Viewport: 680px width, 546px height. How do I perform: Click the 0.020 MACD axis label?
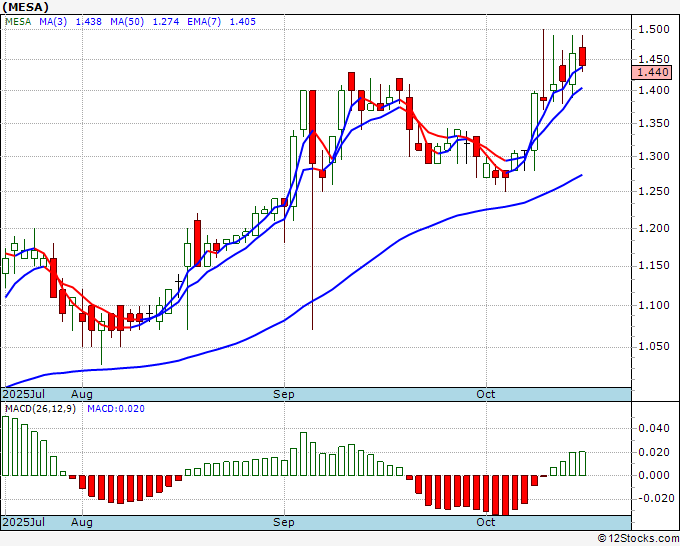[x=654, y=453]
